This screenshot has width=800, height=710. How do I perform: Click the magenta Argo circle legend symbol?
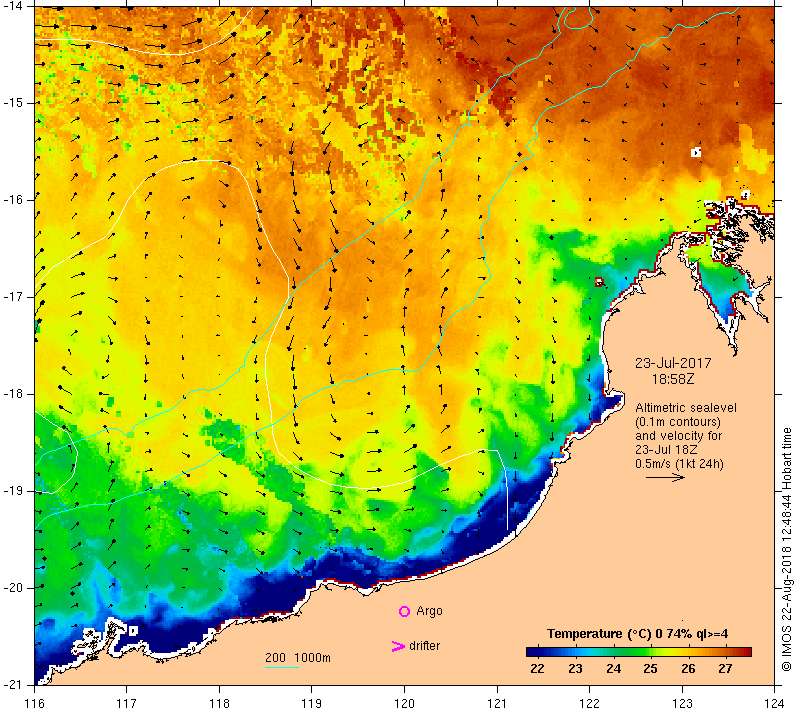tap(404, 611)
